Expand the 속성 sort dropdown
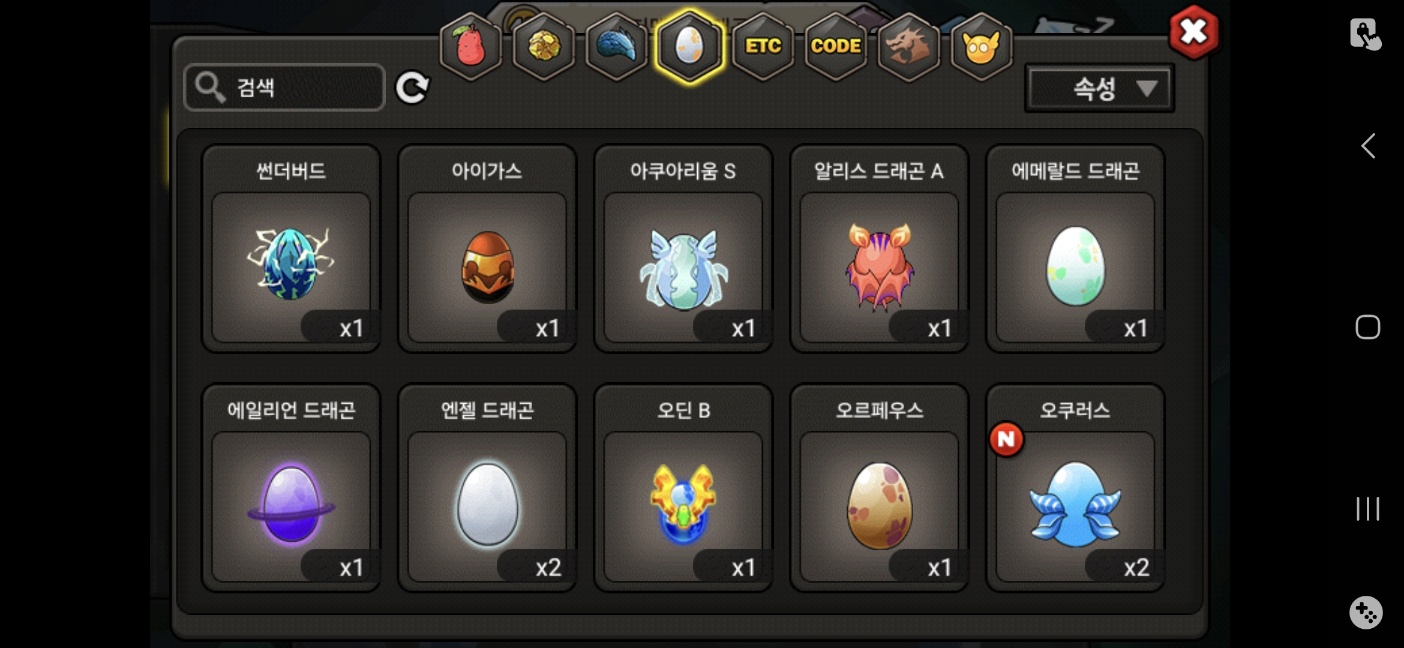Viewport: 1404px width, 648px height. (x=1100, y=89)
